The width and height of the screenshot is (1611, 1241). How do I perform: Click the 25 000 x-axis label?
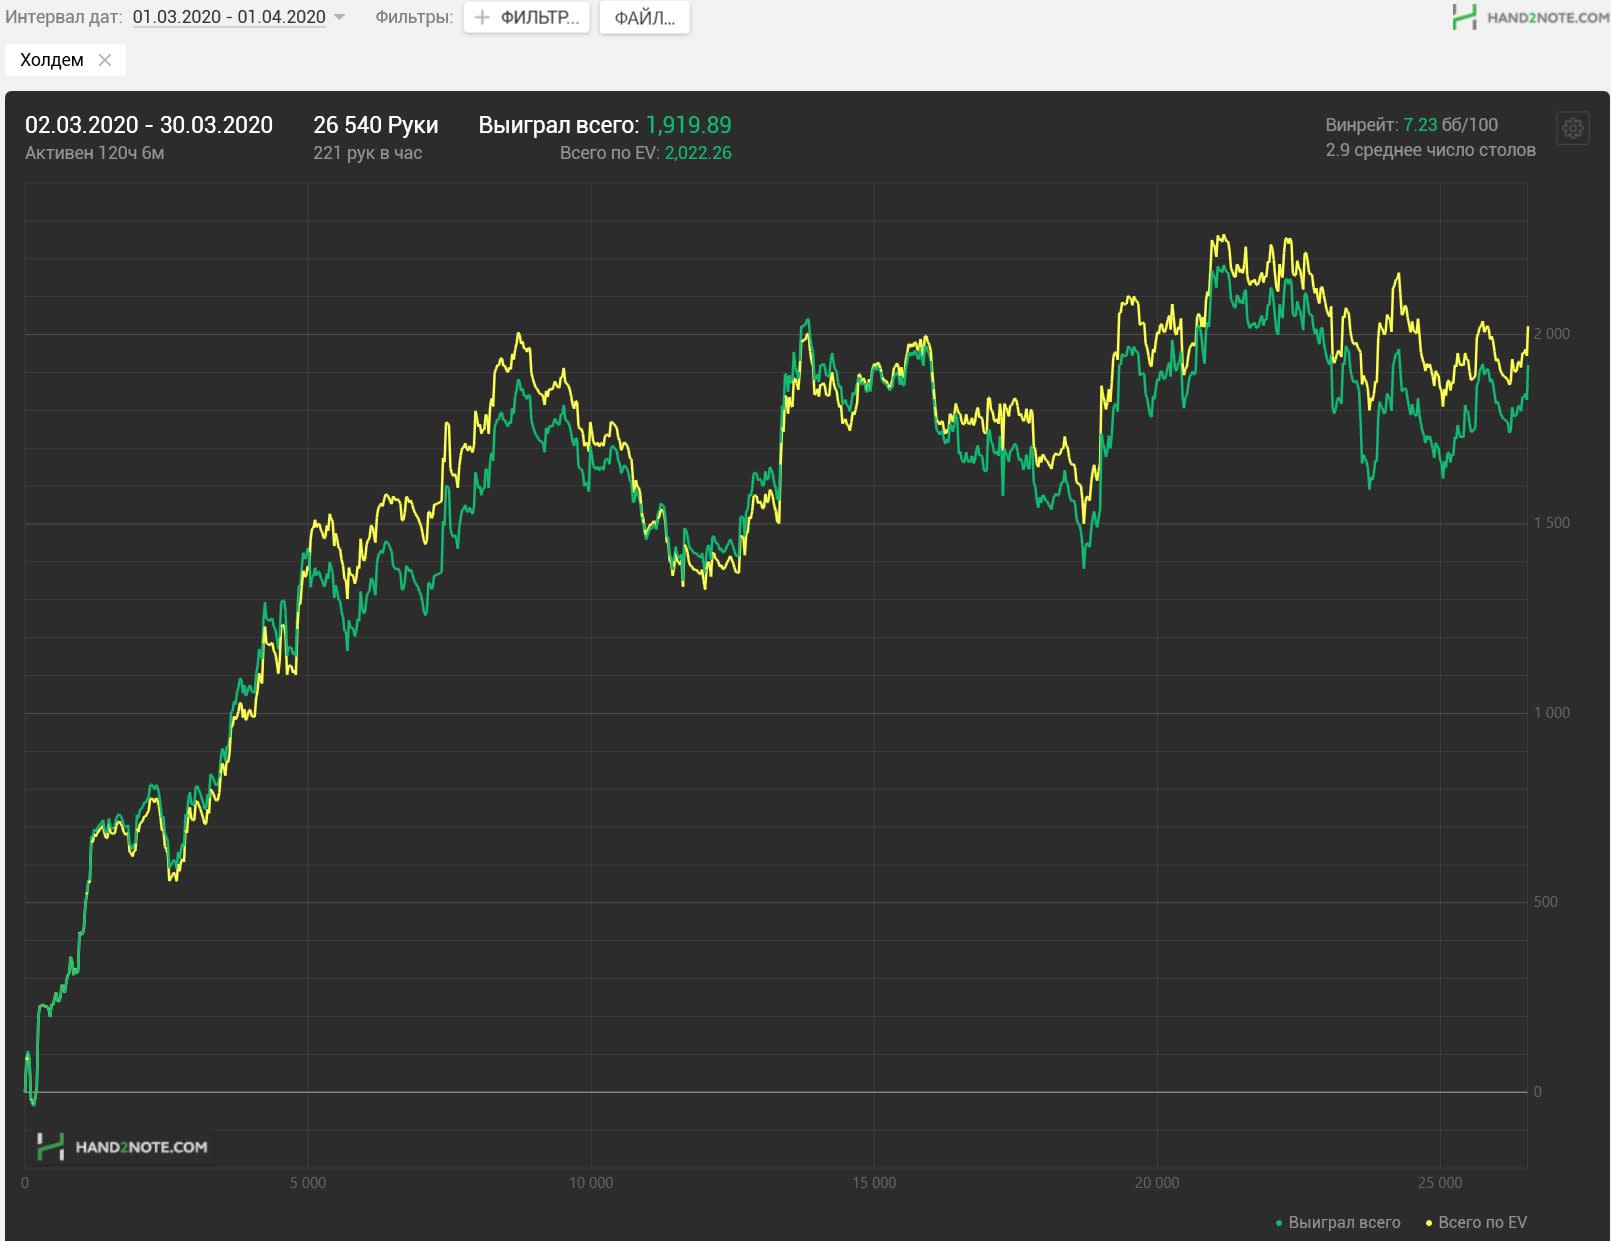pos(1440,1183)
